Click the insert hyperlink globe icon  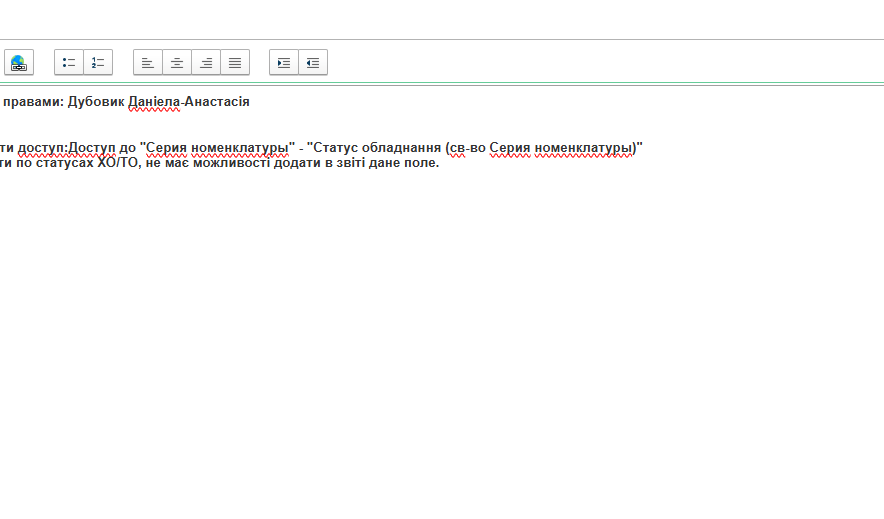[x=18, y=63]
